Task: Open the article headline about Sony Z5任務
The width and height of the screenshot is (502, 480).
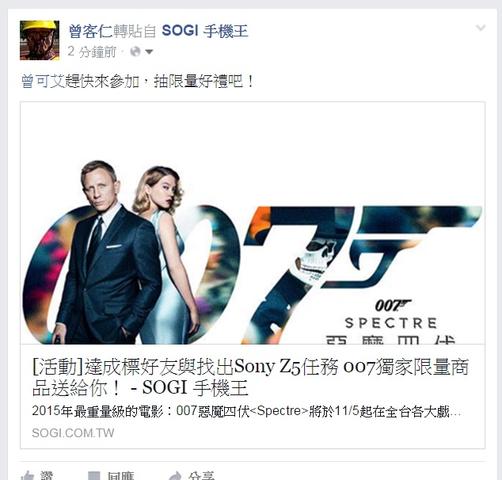Action: coord(251,377)
